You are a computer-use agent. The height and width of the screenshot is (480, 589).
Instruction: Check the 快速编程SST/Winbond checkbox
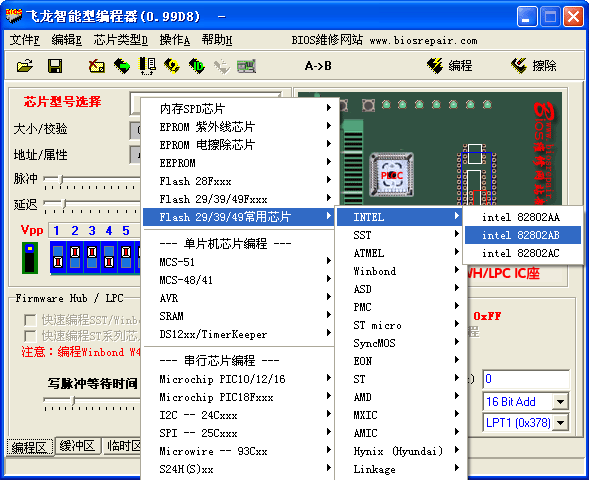[30, 320]
